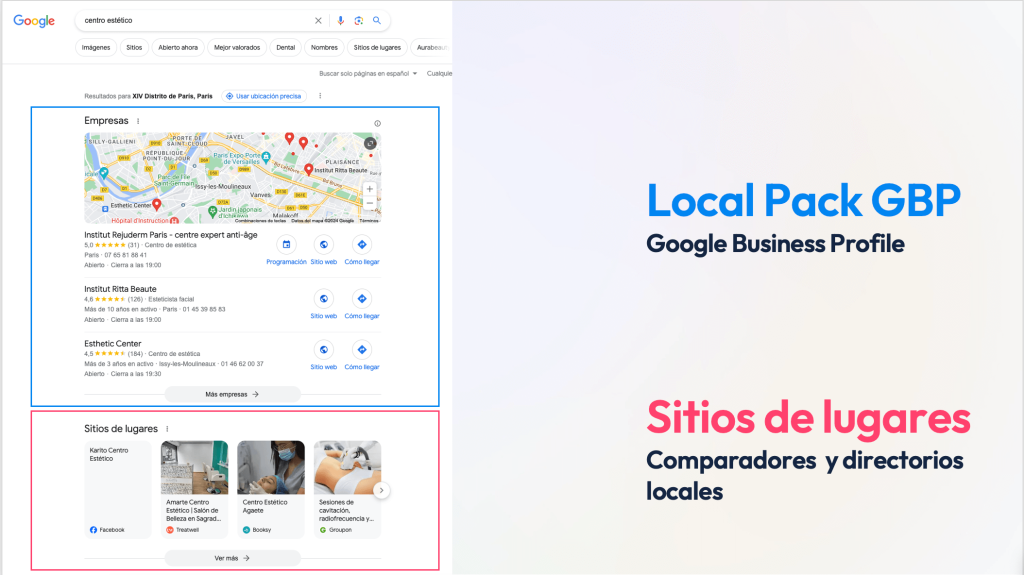
Task: Select the Abierto ahora filter chip
Action: pos(178,47)
